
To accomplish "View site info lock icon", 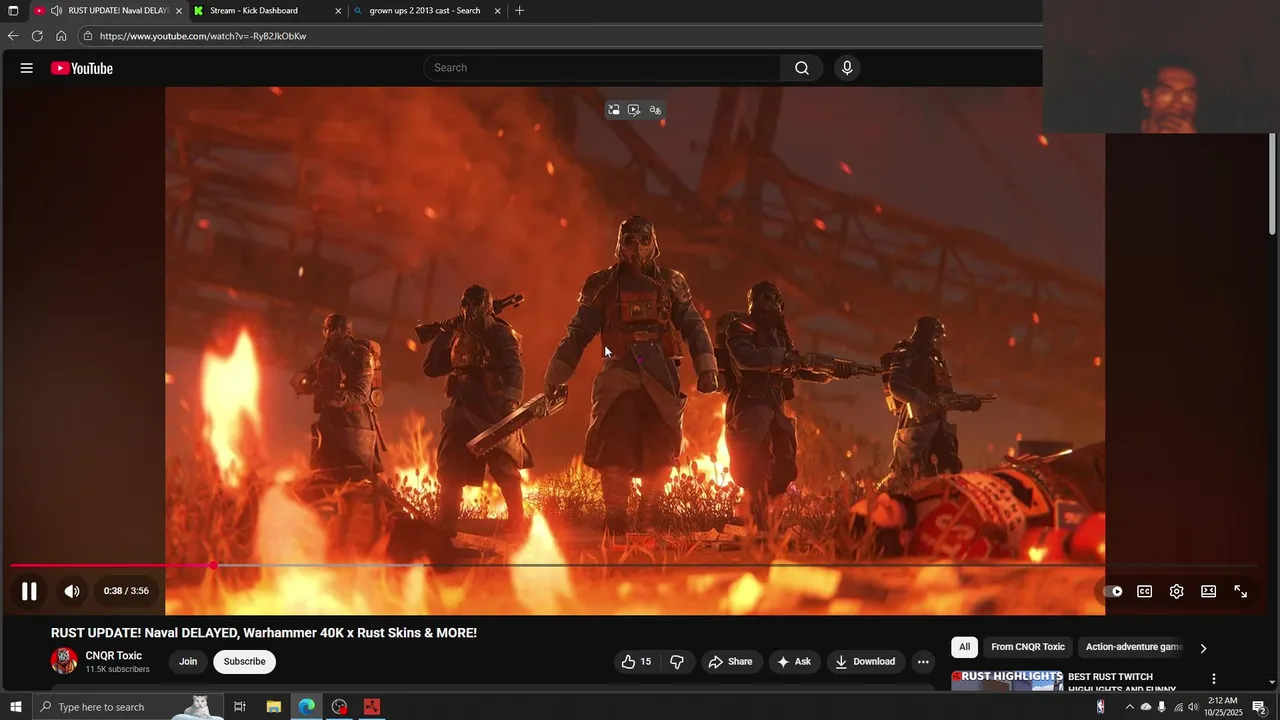I will tap(88, 36).
